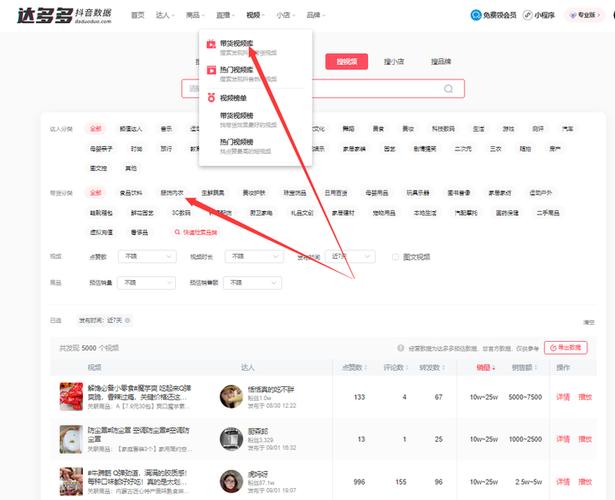
Task: Remove the 发布时间 近7天 filter tag
Action: click(x=127, y=320)
